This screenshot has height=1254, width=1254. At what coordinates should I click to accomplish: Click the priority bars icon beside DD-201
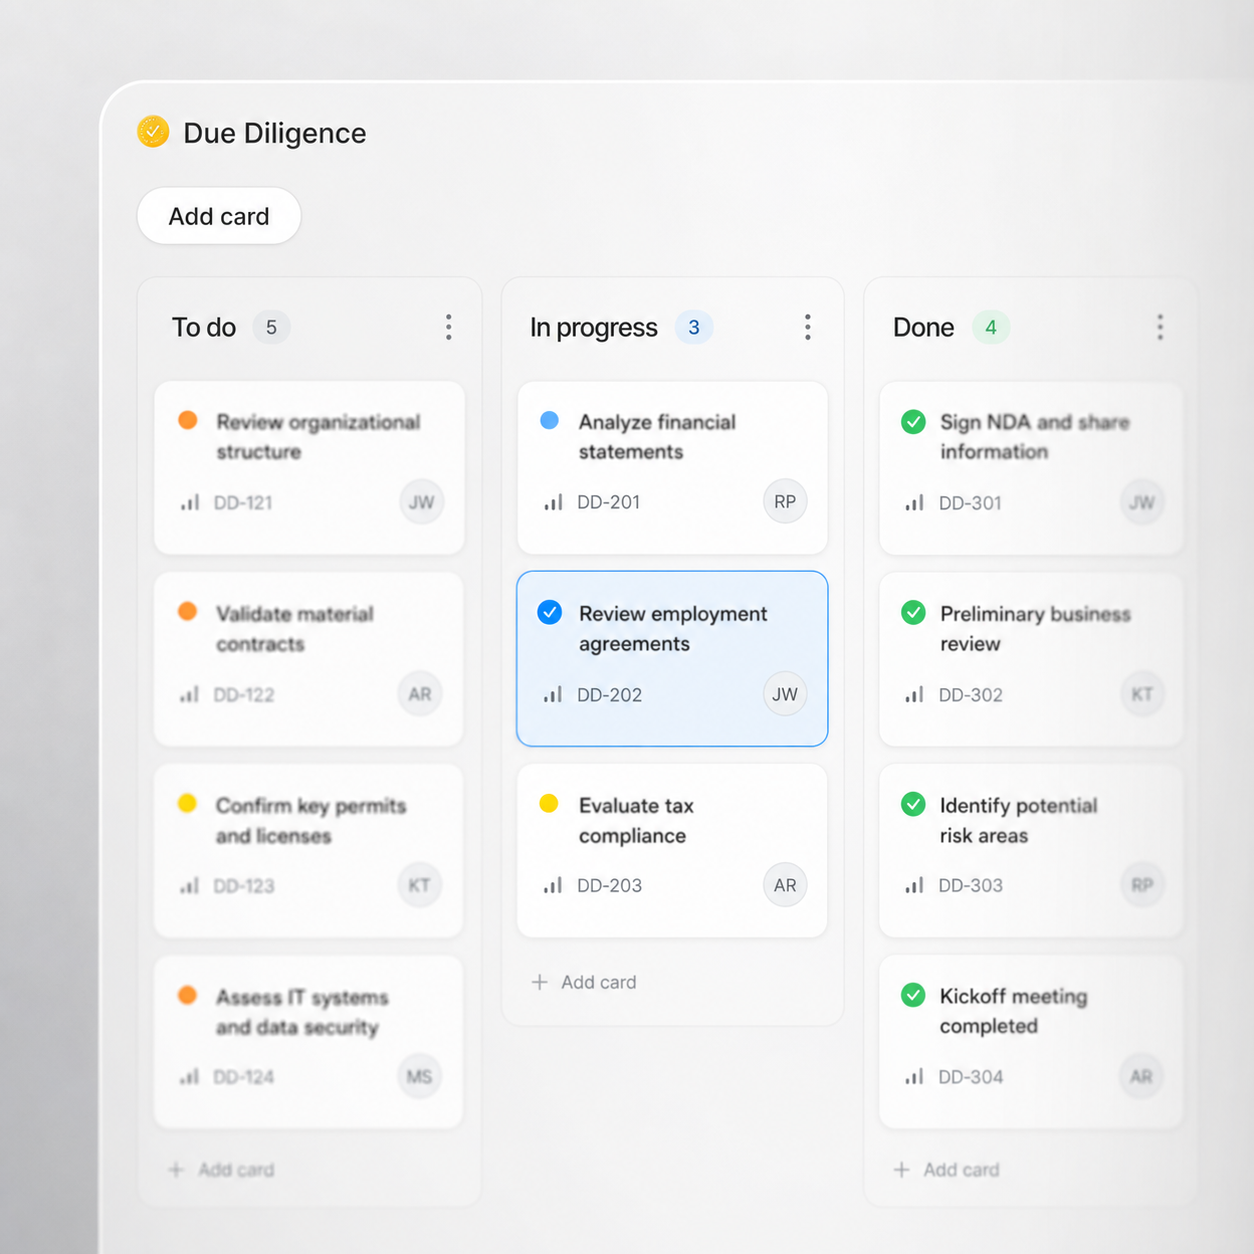[x=553, y=502]
